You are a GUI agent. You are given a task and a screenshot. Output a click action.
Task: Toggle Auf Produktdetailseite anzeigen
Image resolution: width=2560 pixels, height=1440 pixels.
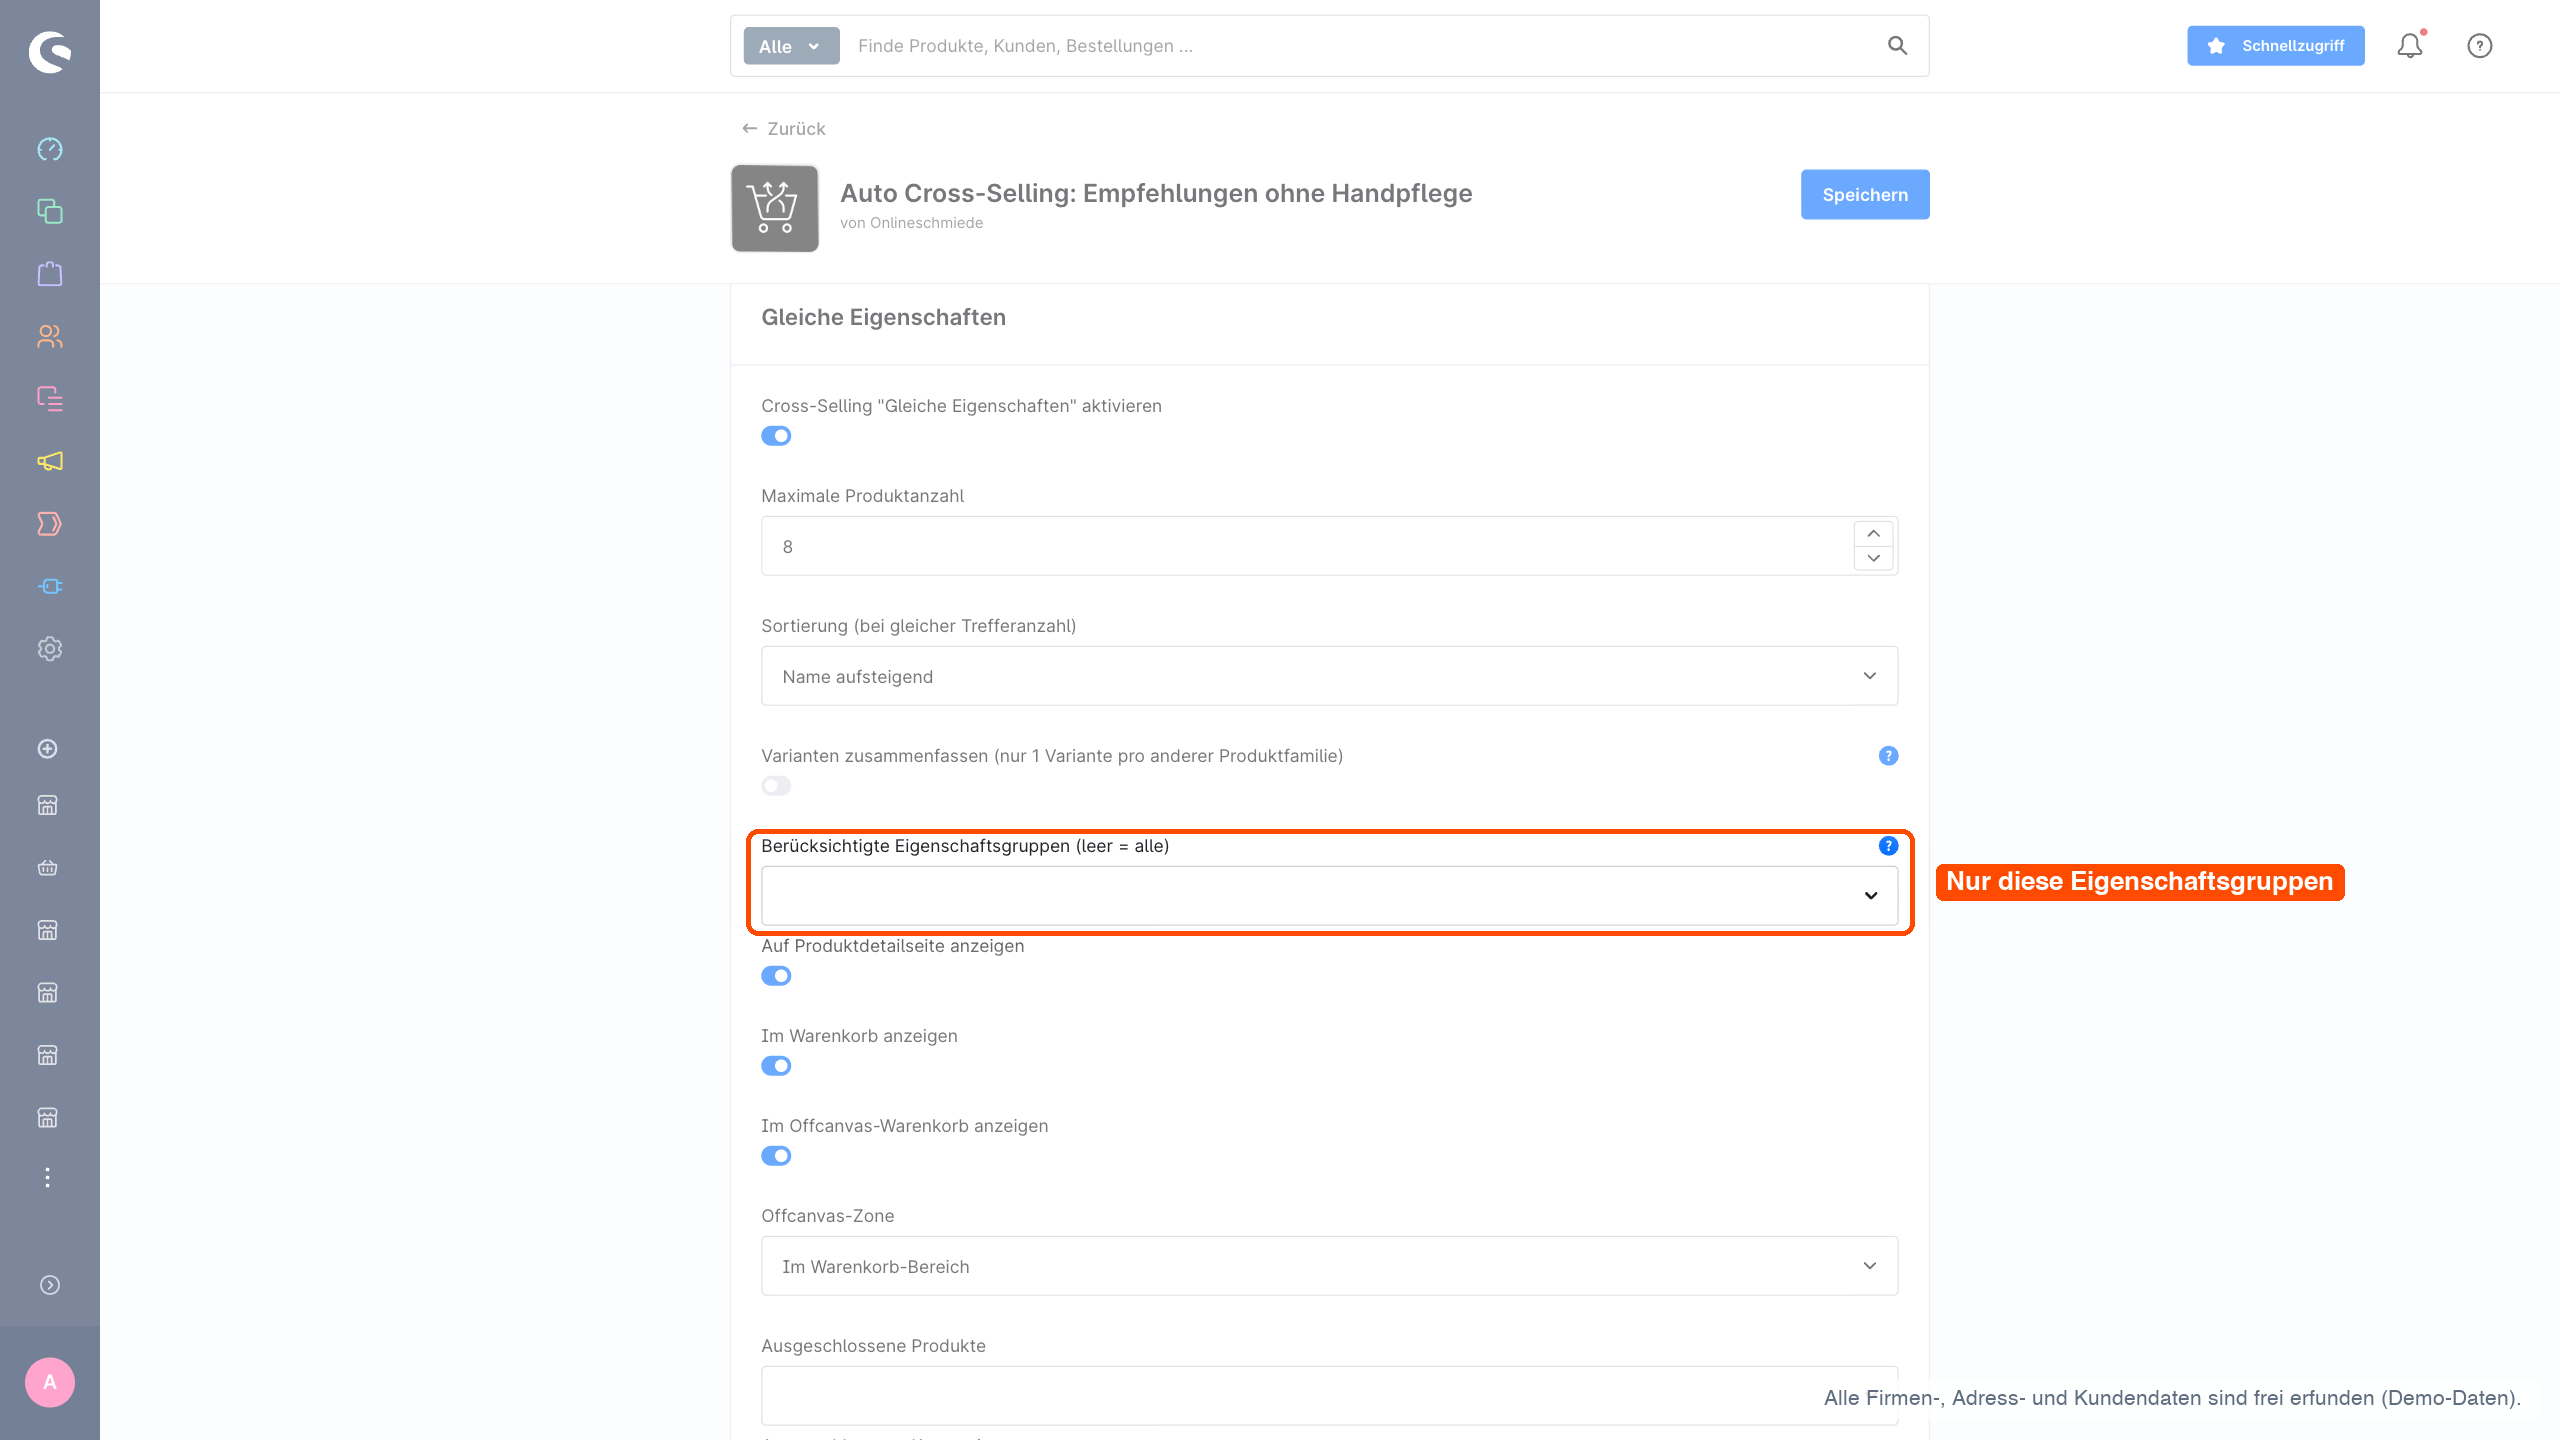pos(776,976)
